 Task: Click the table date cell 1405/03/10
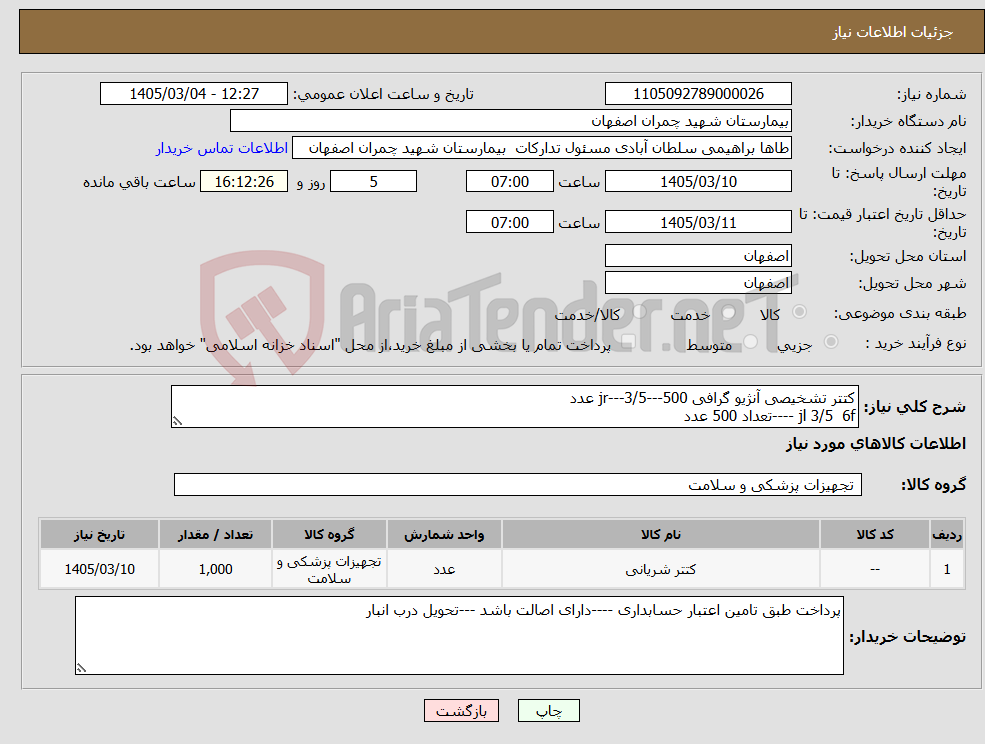99,569
